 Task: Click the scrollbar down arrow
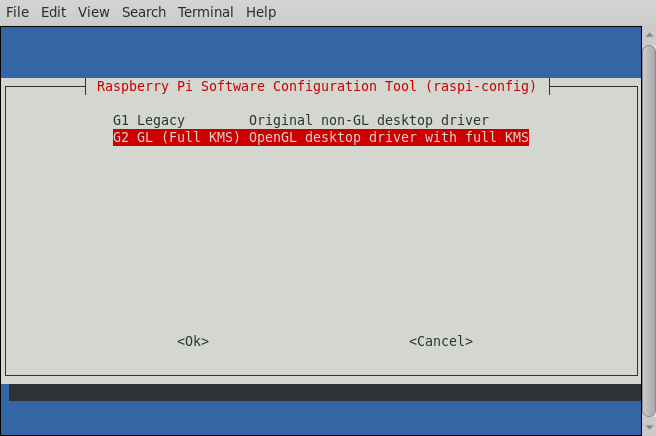click(649, 427)
